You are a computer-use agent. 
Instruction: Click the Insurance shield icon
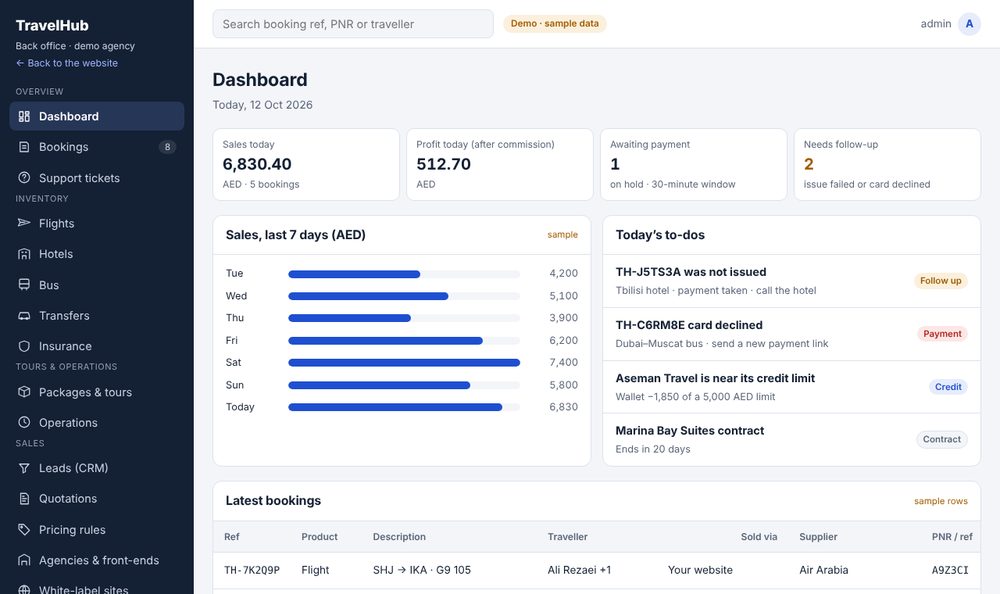(x=24, y=346)
